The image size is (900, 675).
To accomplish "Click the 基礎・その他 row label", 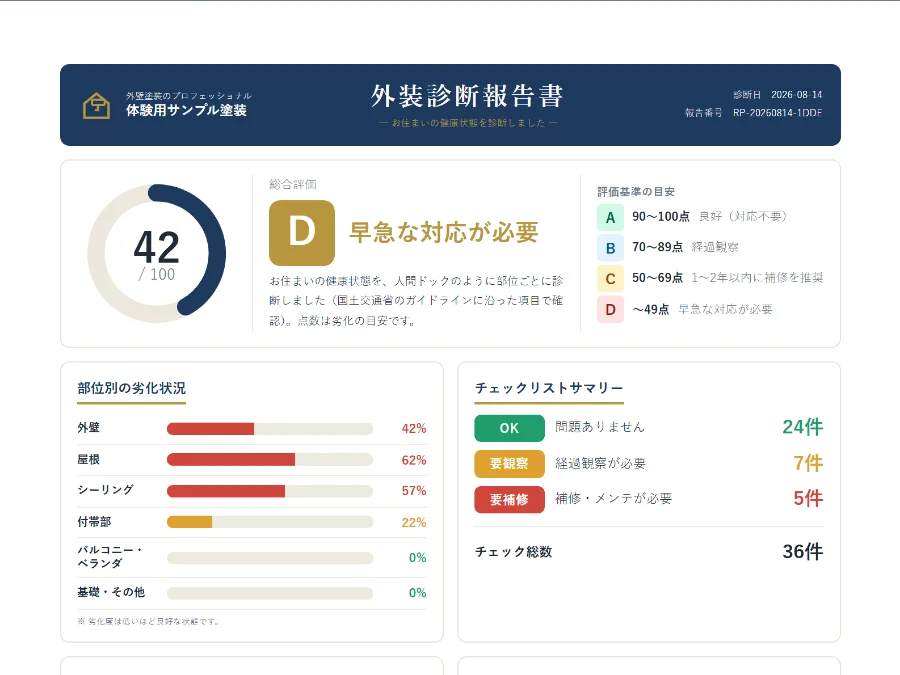I will point(111,592).
